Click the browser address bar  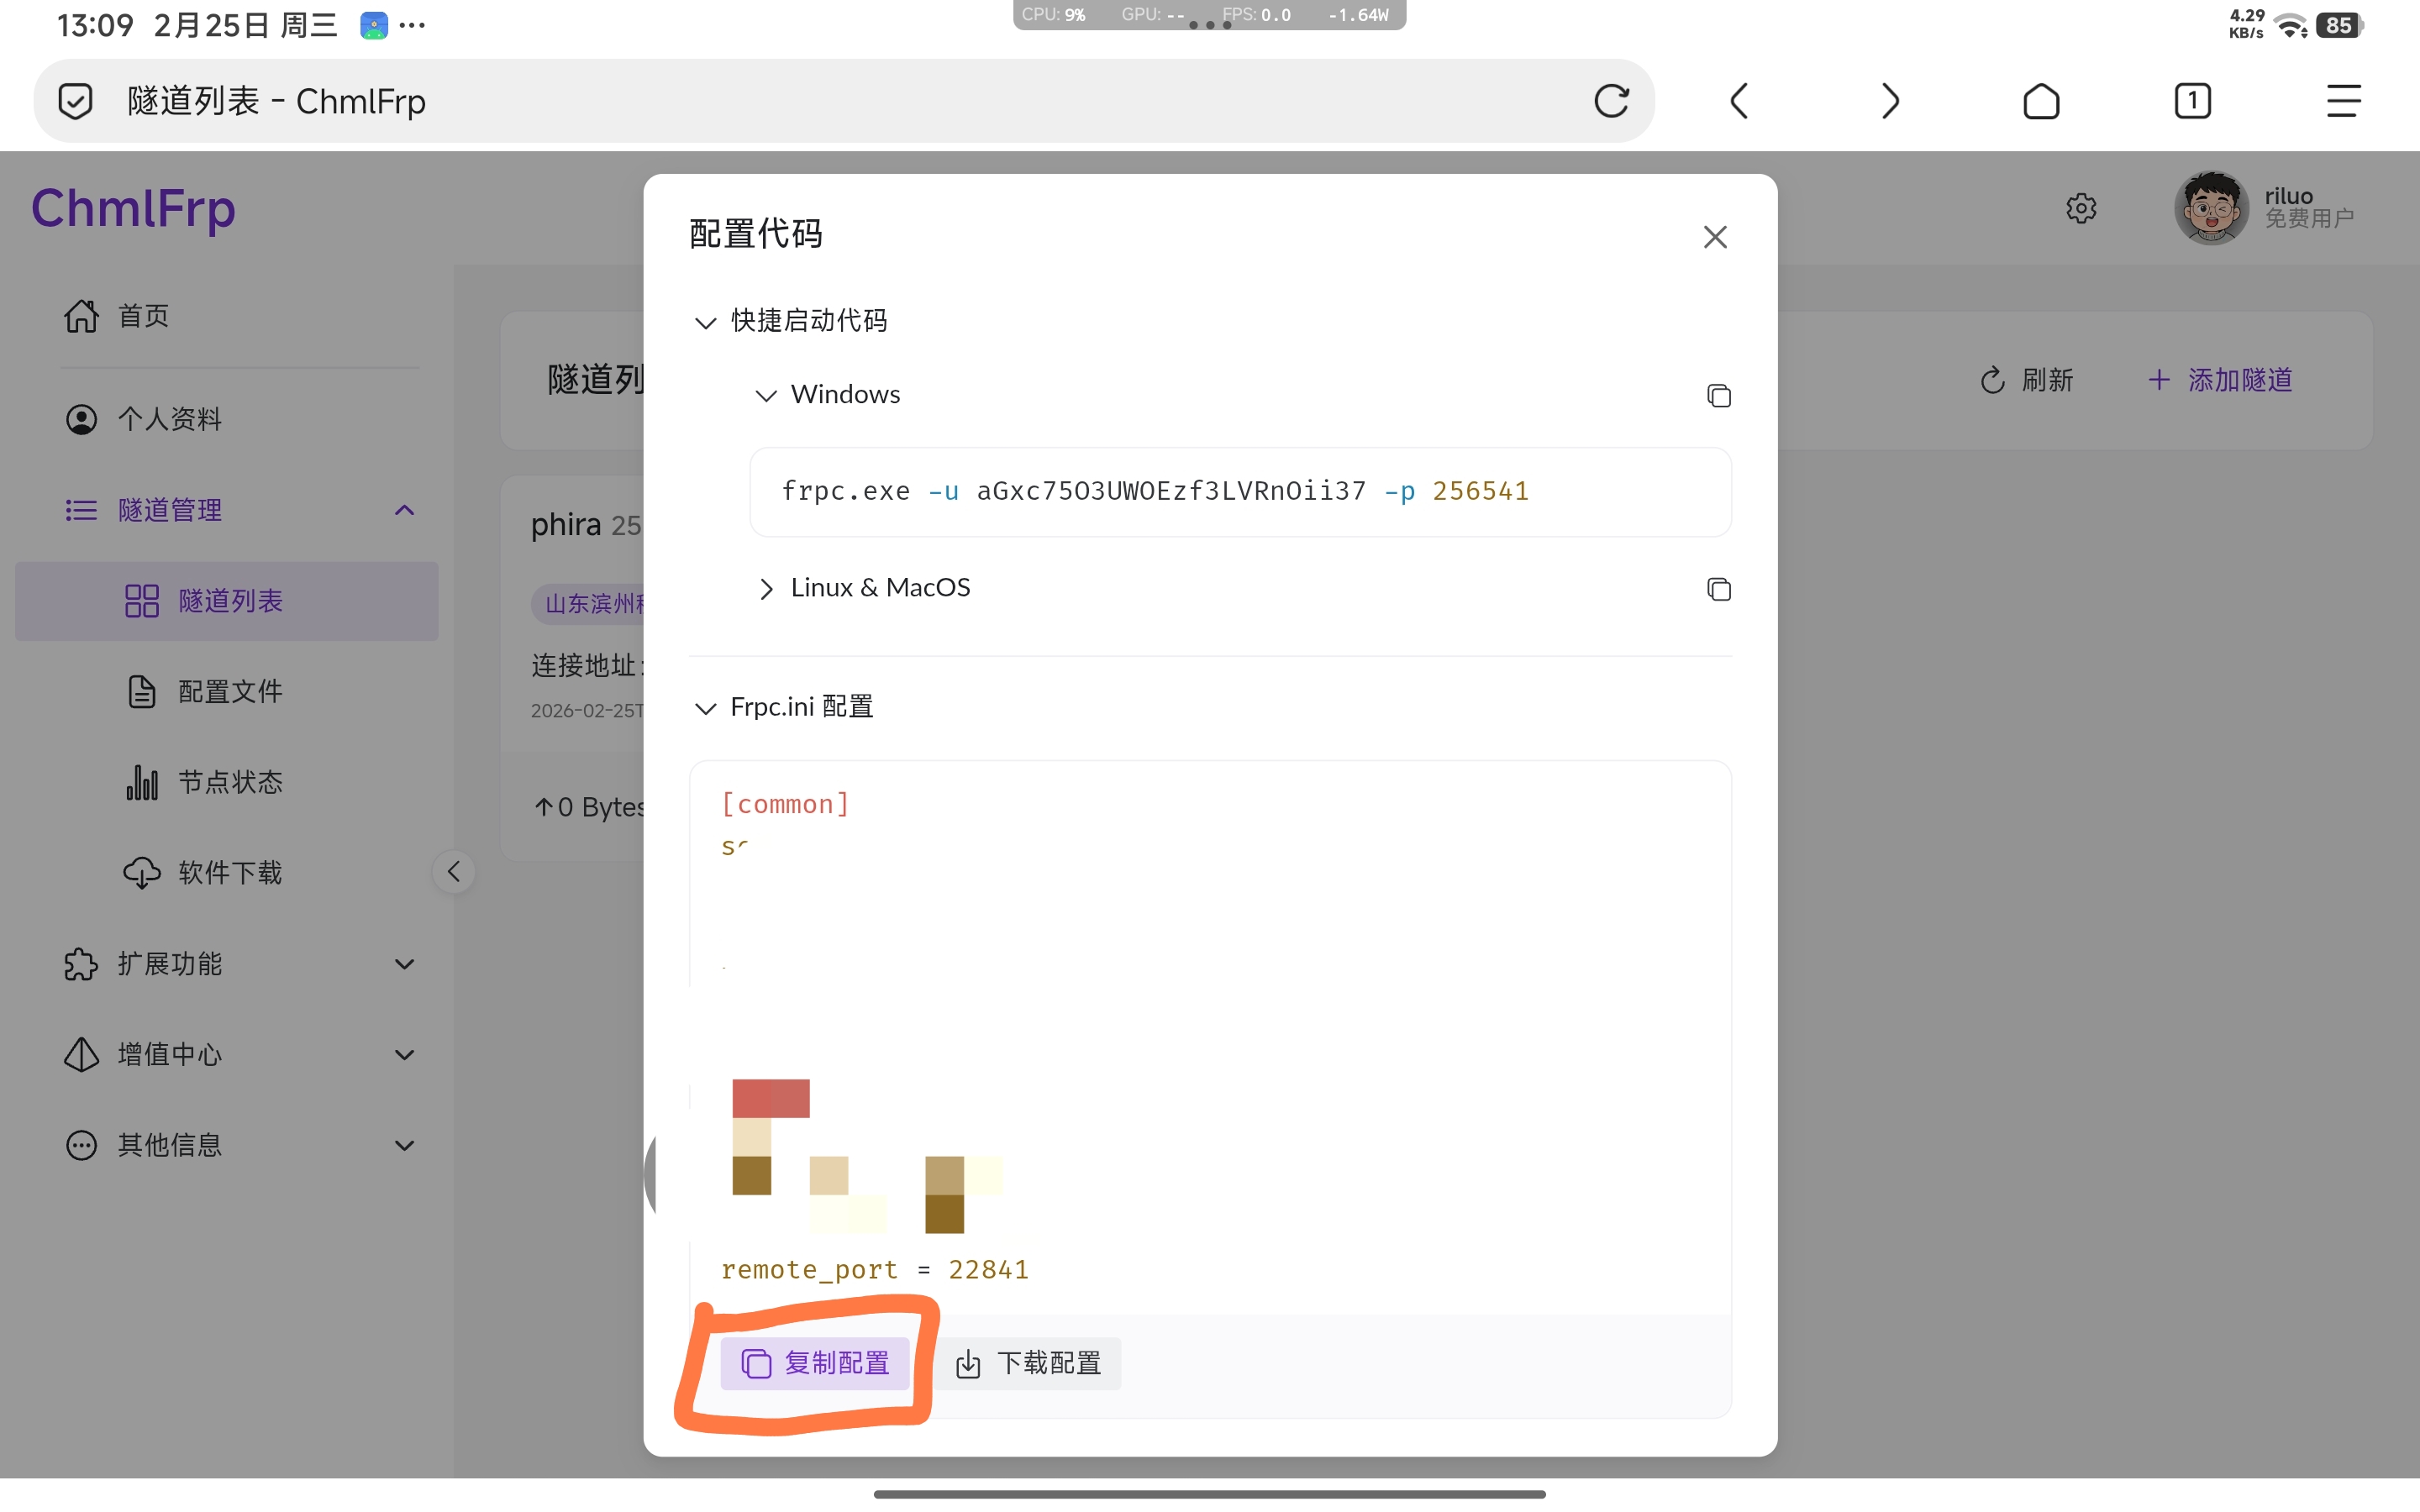click(x=800, y=101)
